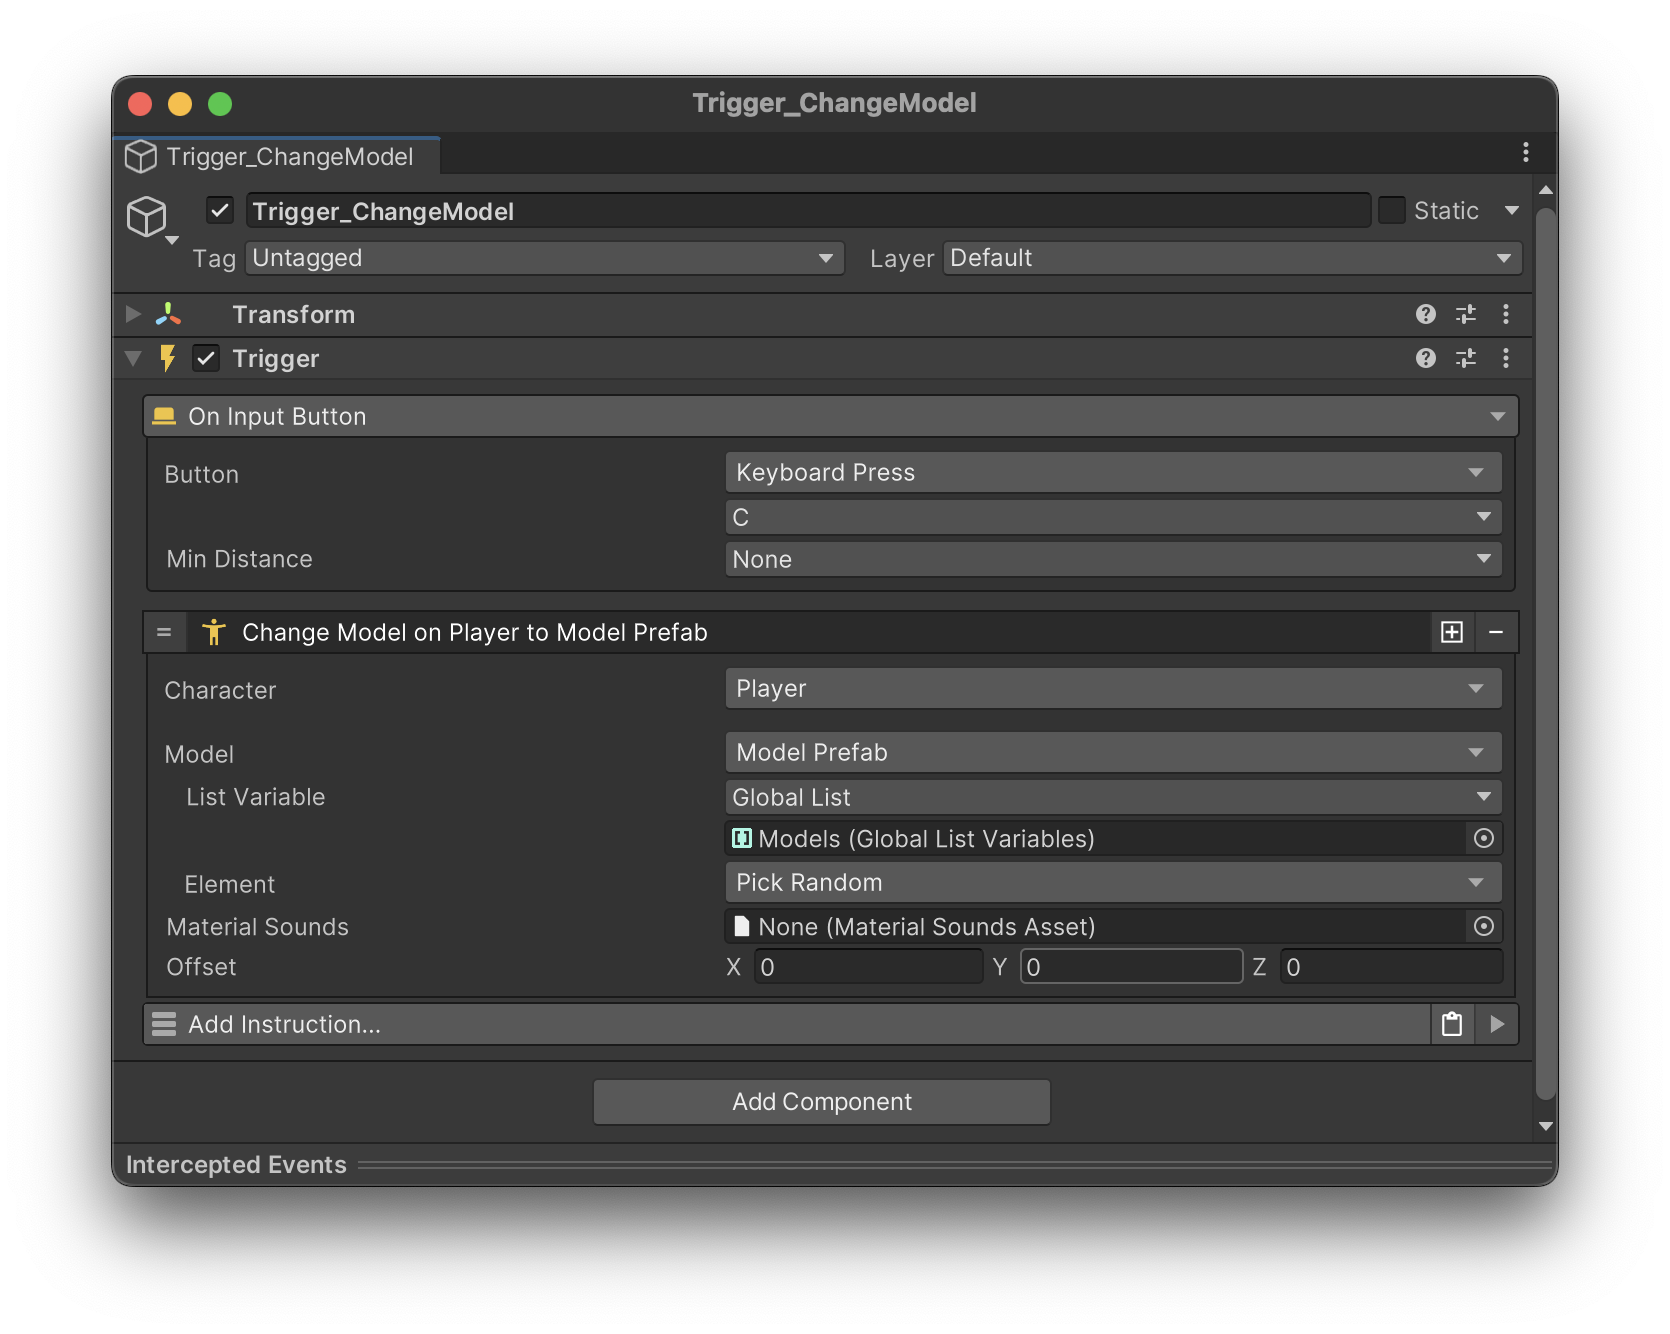Disable the Trigger component checkbox
Screen dimensions: 1670x1334
pos(206,359)
